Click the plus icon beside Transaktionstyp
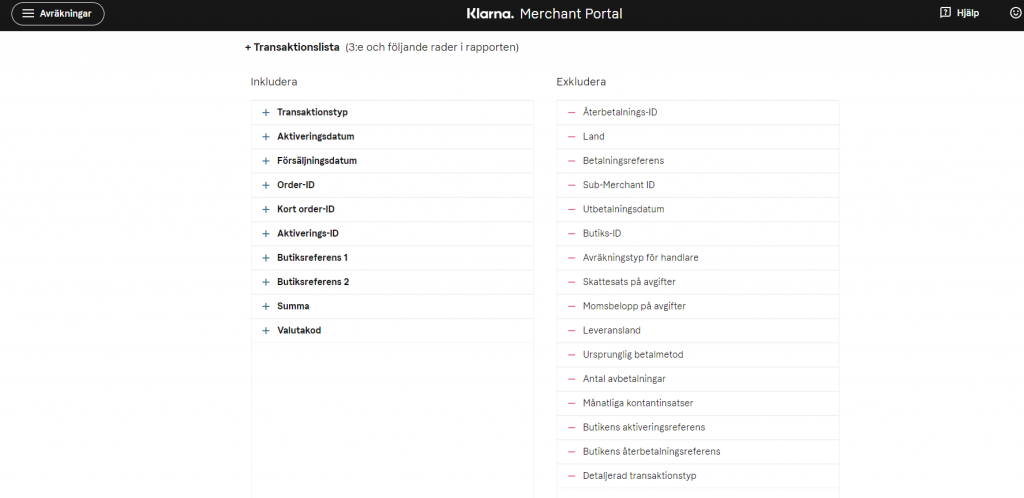This screenshot has width=1024, height=498. click(265, 112)
